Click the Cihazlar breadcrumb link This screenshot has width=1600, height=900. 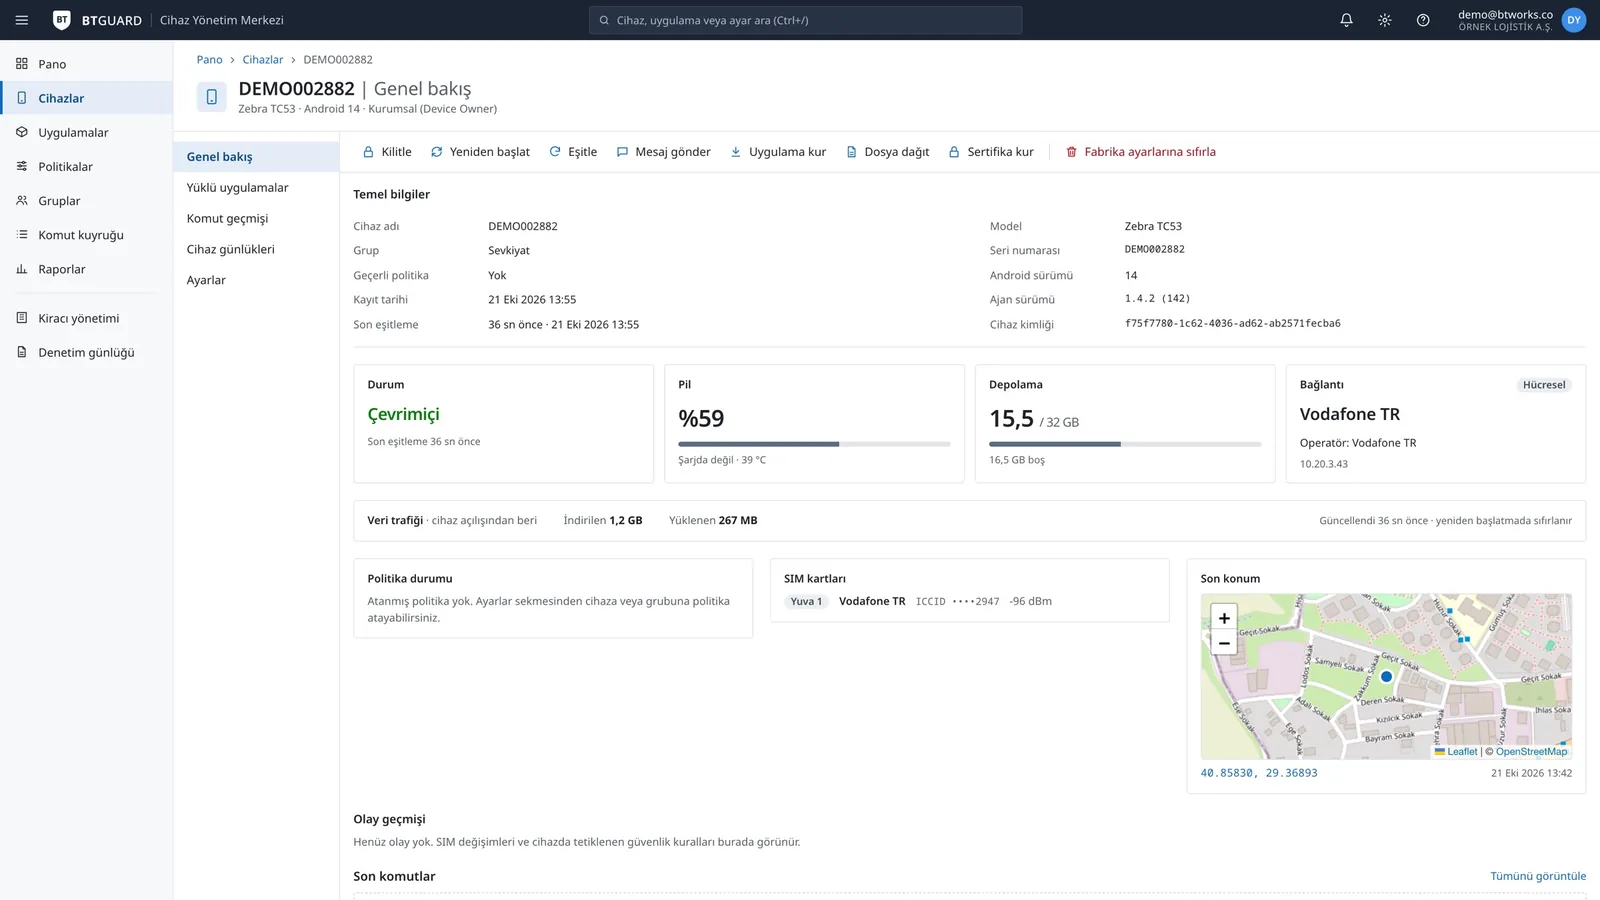(x=262, y=60)
